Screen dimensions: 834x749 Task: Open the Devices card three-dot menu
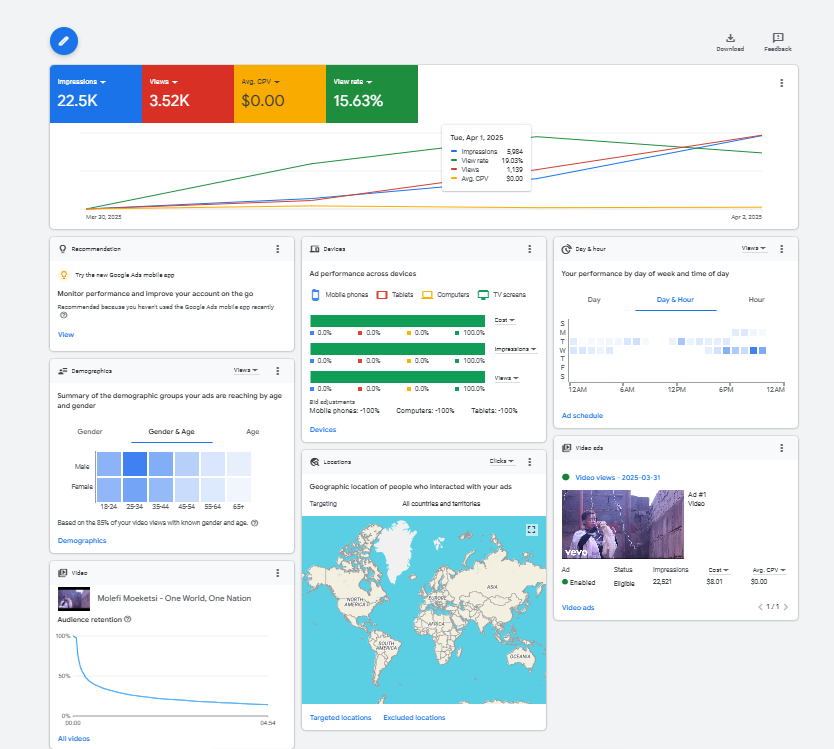tap(530, 249)
